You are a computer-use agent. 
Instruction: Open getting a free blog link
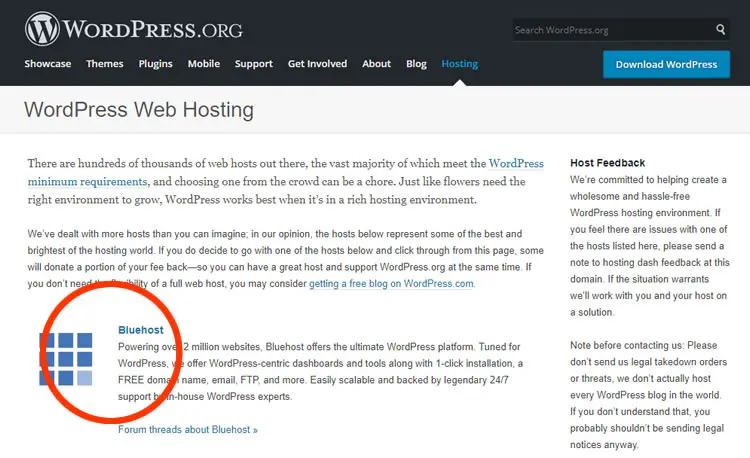click(391, 284)
